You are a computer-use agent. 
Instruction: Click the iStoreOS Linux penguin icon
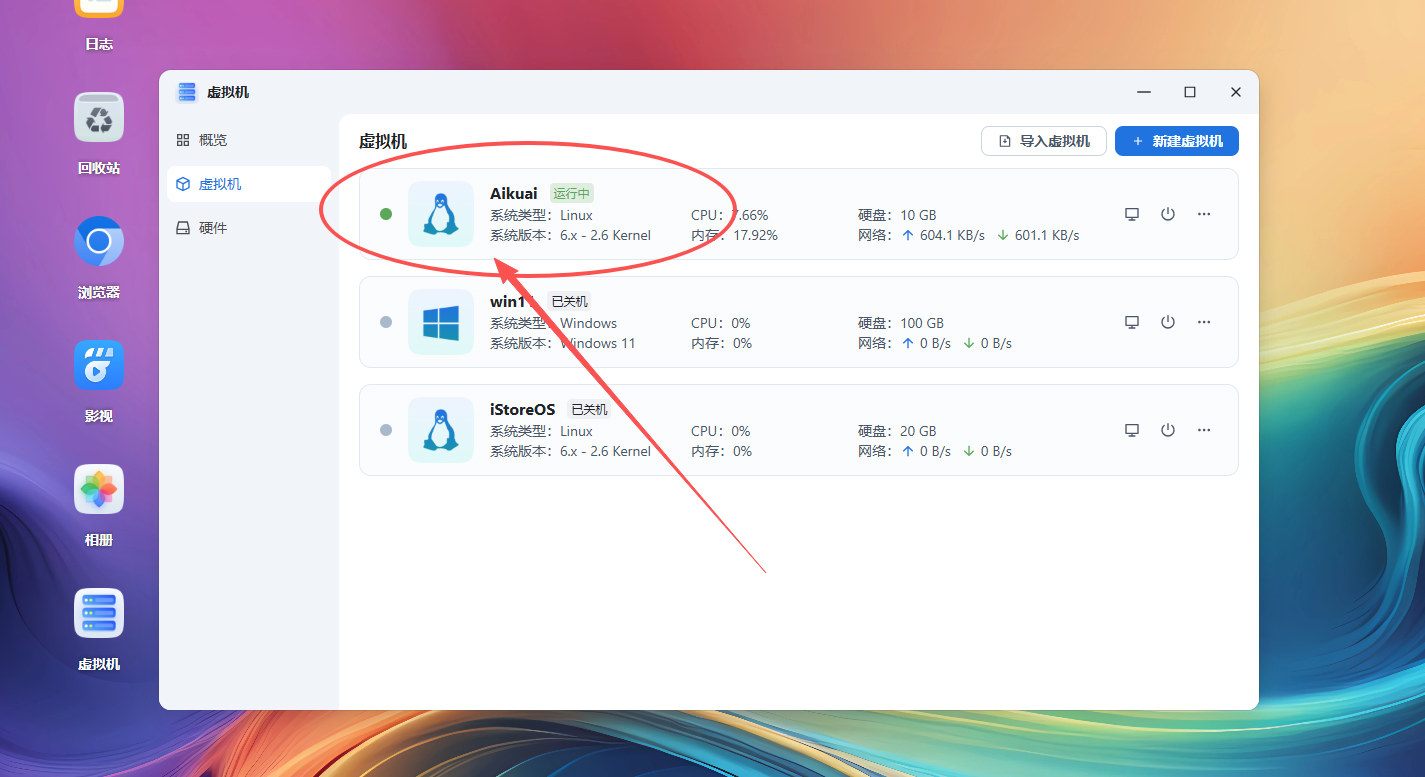[441, 430]
